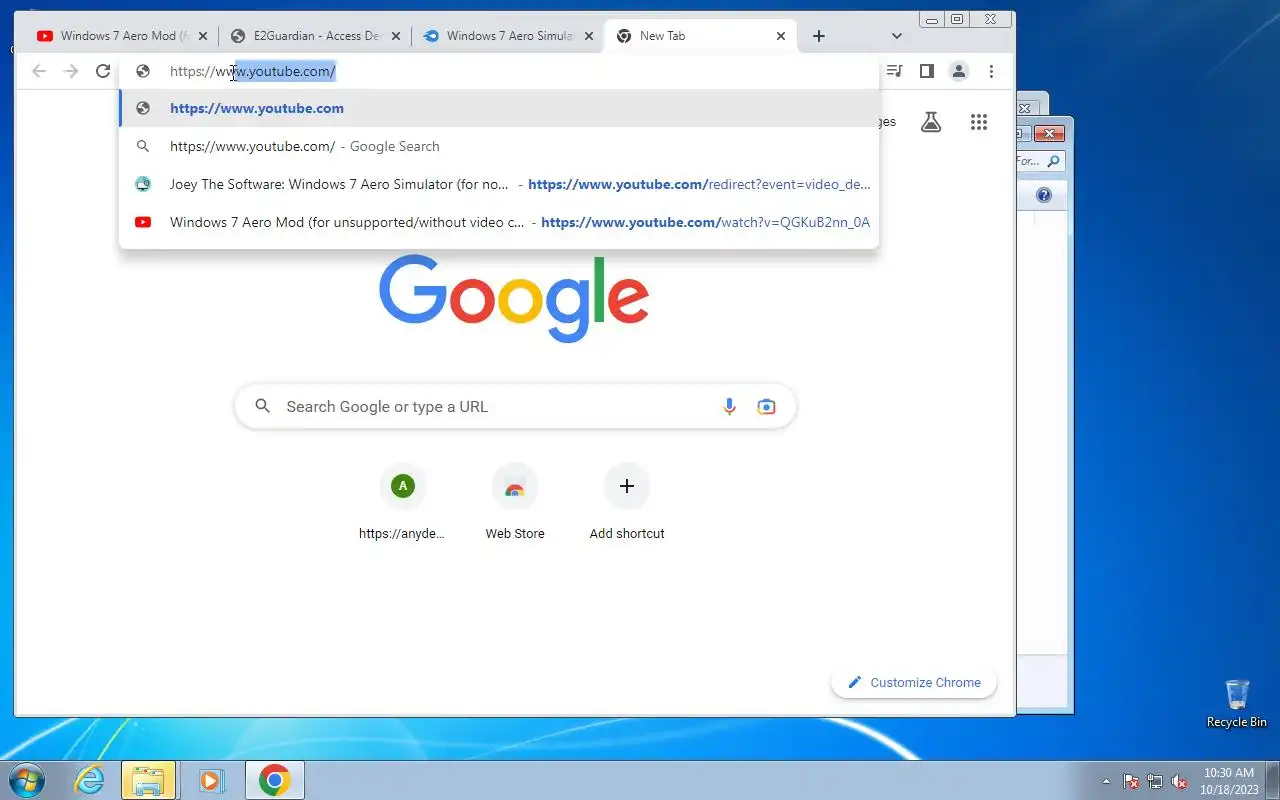Click the magnifier icon in Google search box
Screen dimensions: 1280x800
click(x=263, y=406)
